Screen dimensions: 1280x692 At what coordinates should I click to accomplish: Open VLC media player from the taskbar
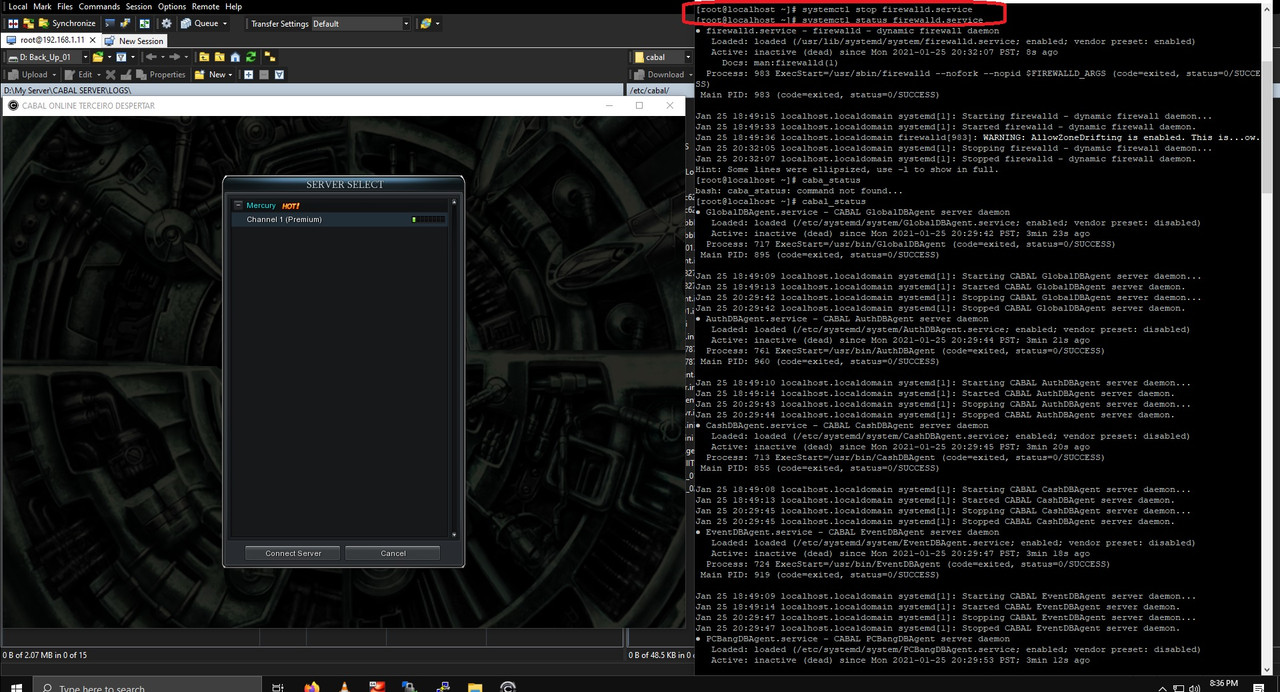[x=345, y=687]
